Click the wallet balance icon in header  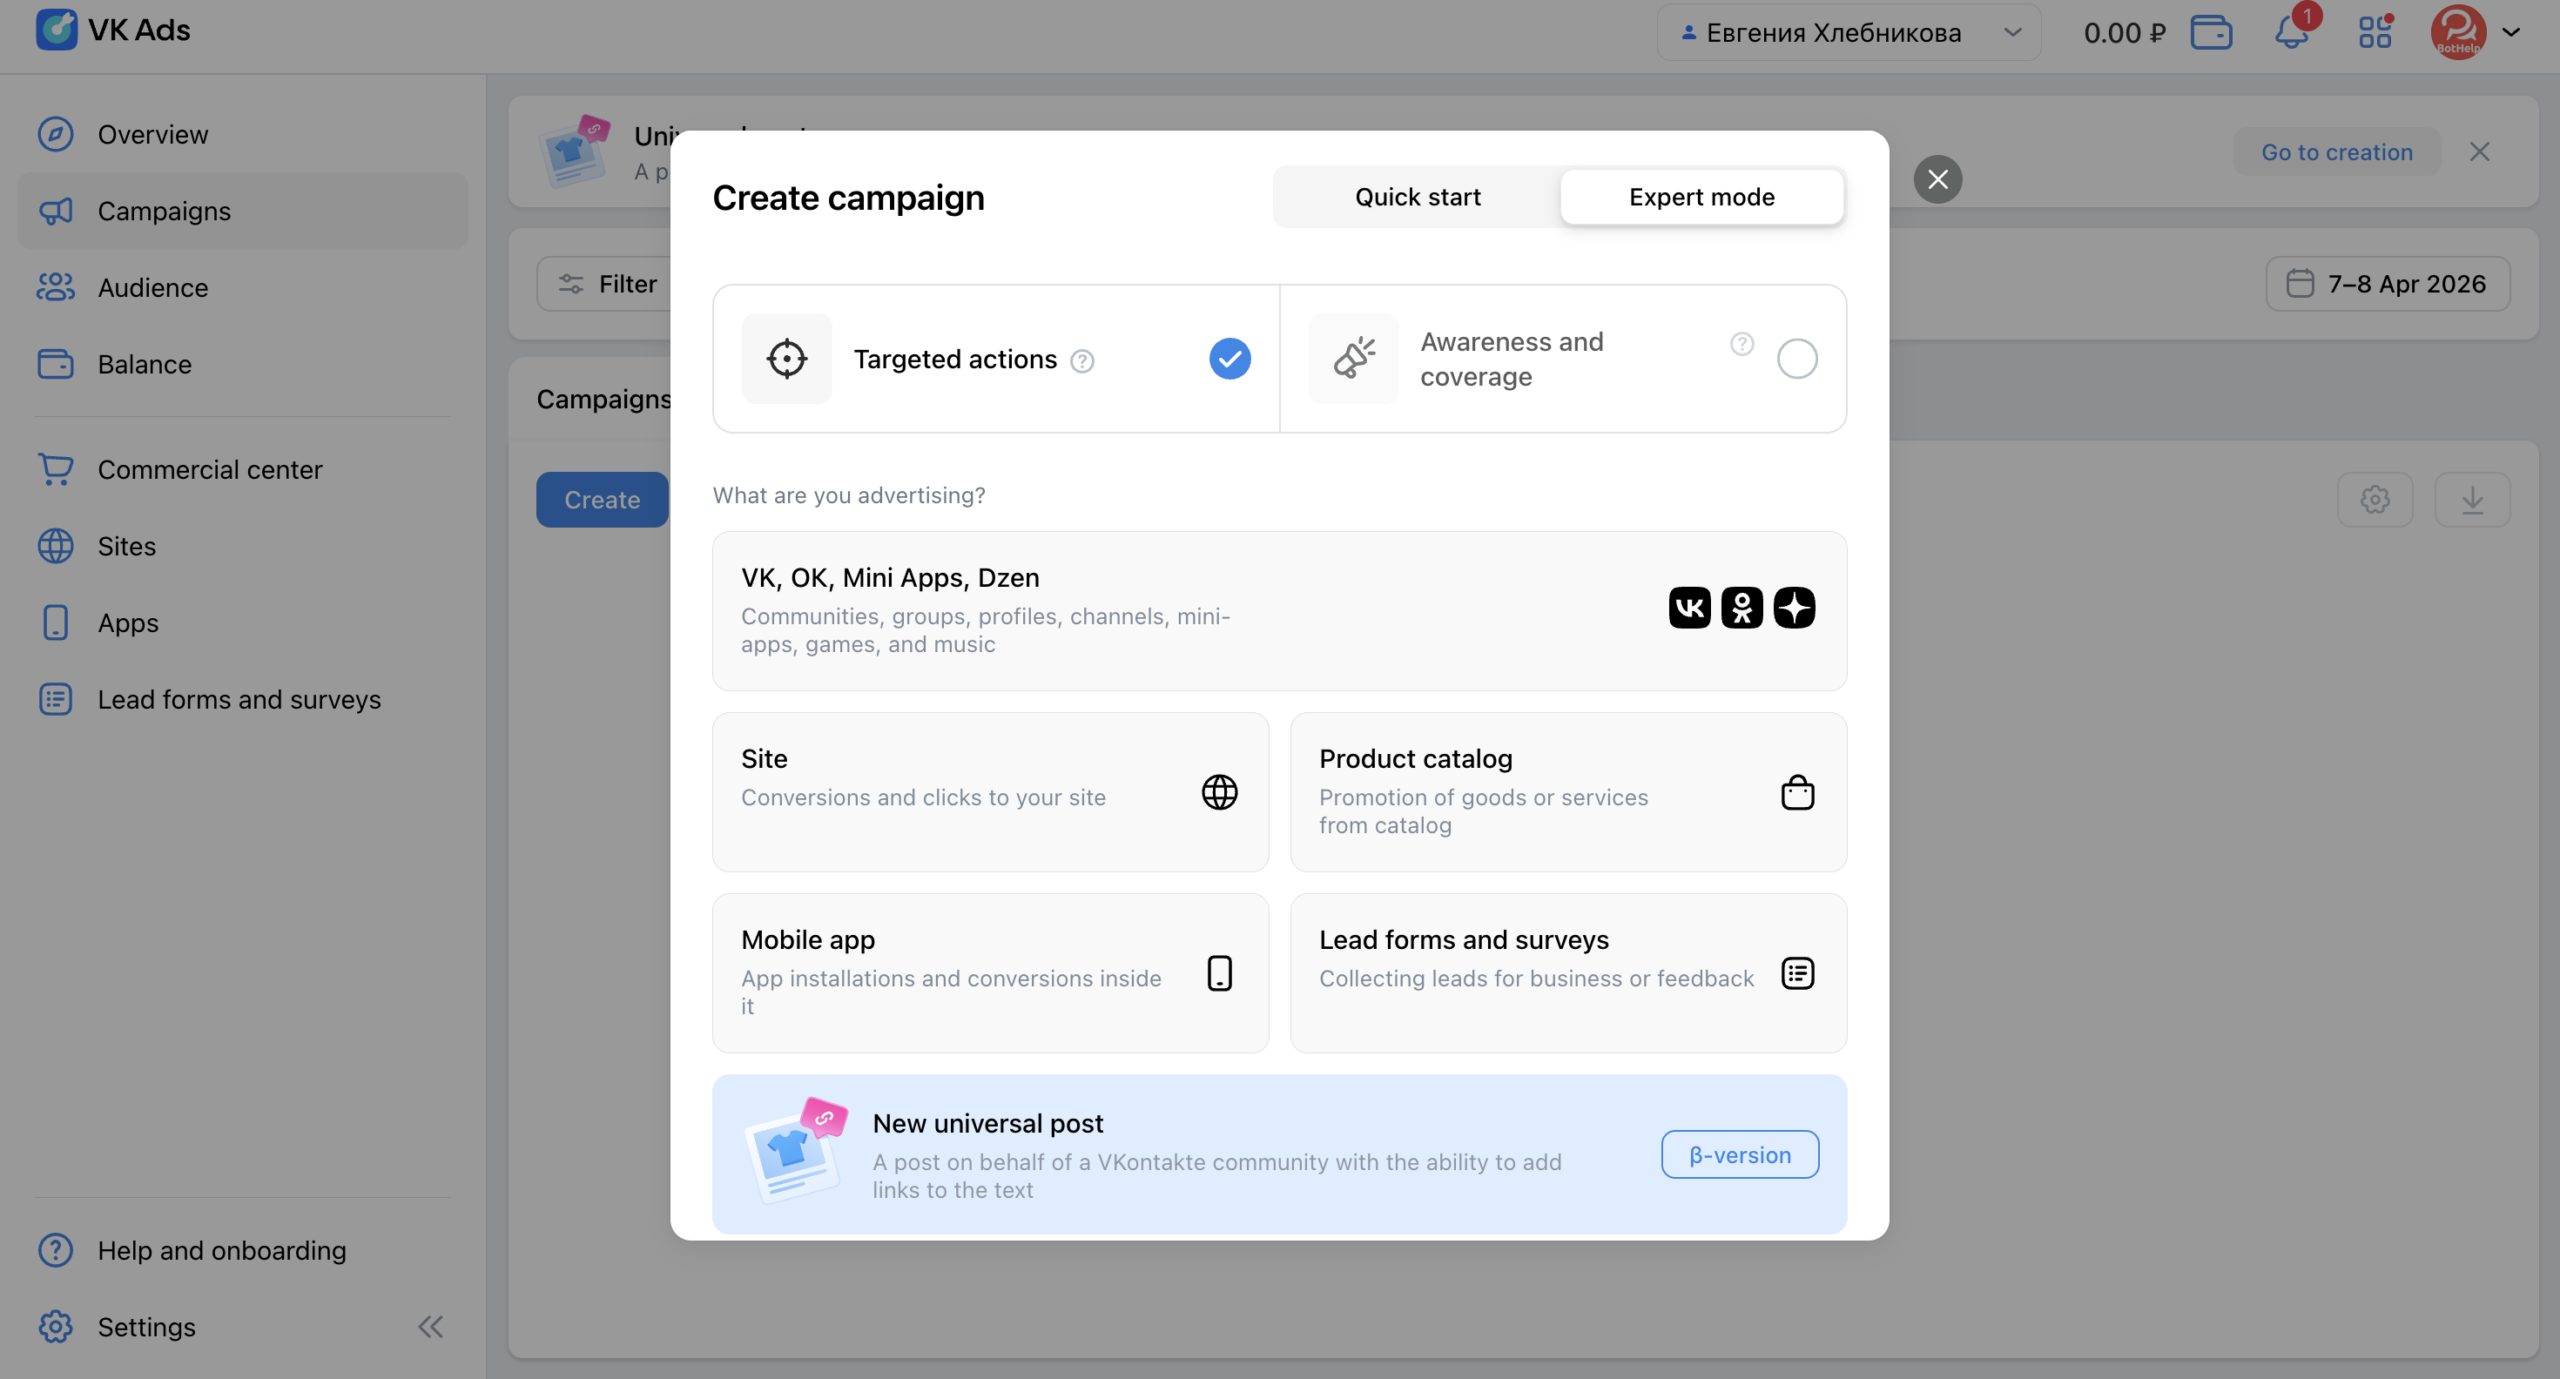(x=2210, y=32)
